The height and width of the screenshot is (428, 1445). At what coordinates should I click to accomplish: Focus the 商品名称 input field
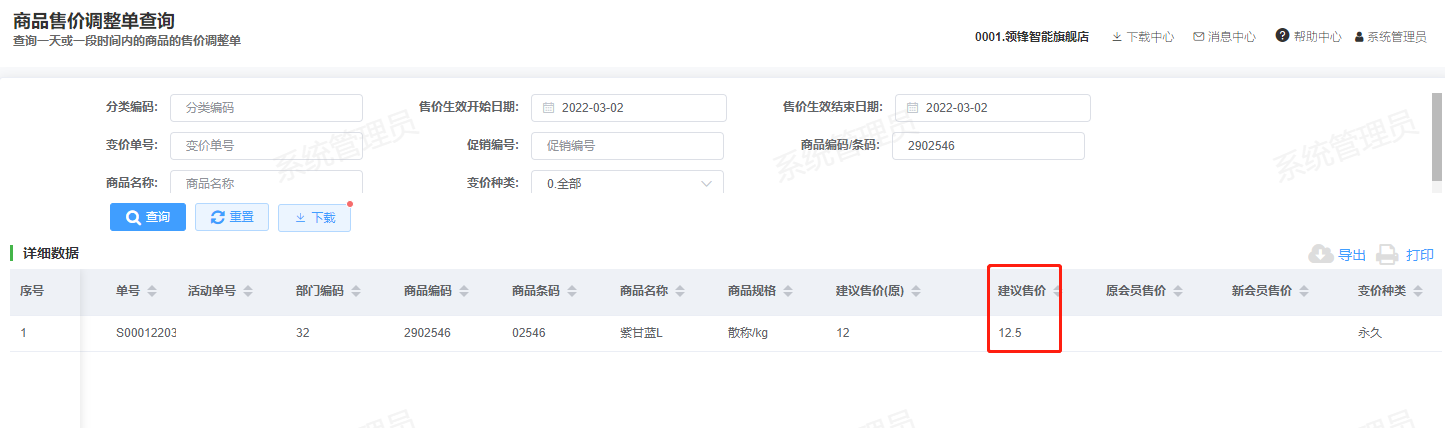pyautogui.click(x=266, y=183)
